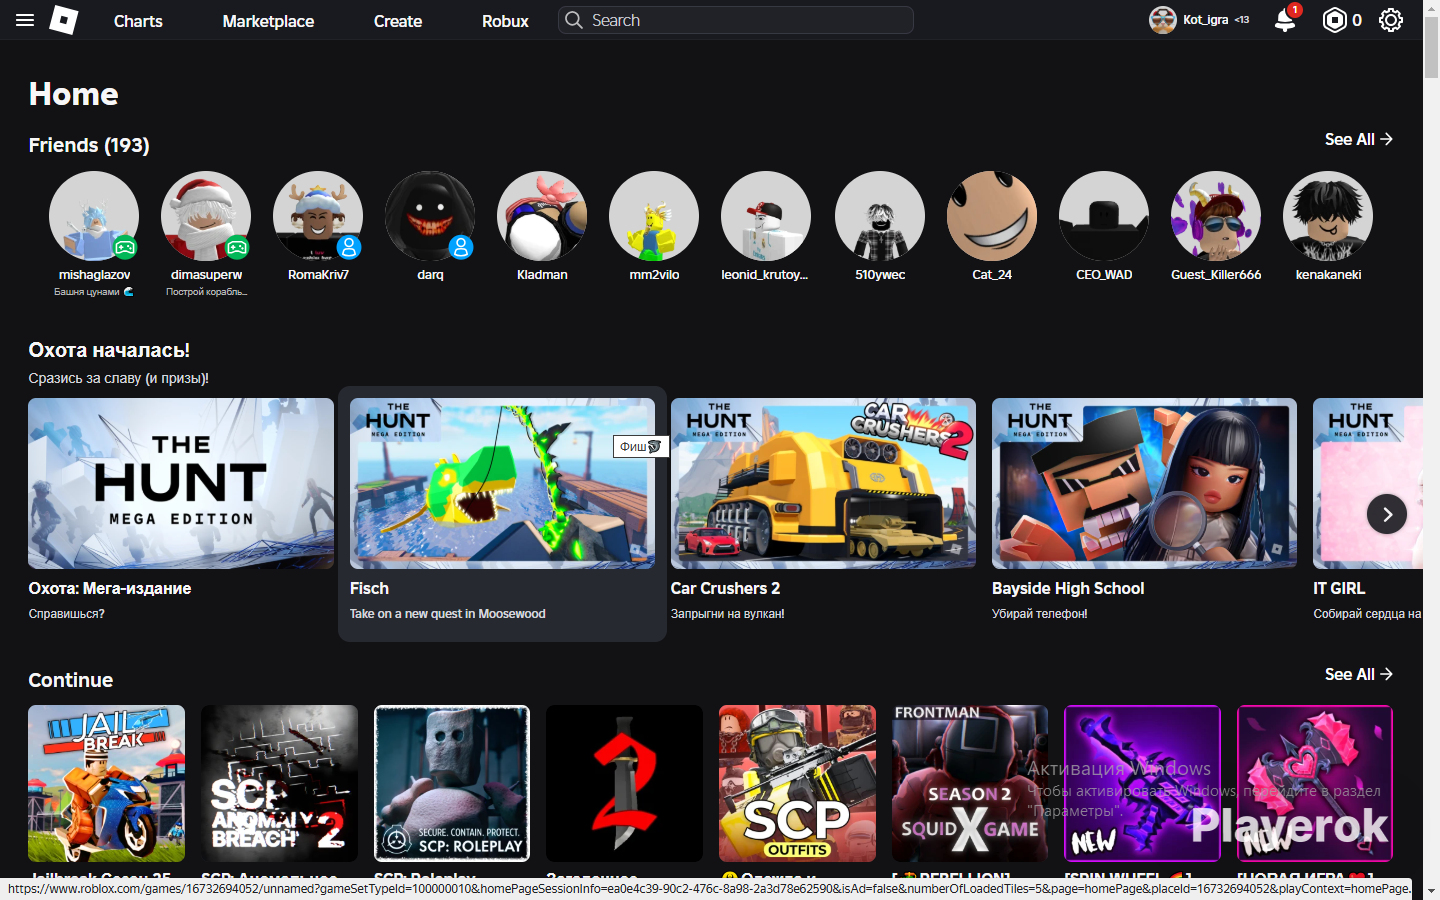The image size is (1440, 900).
Task: Click 'Охота: Мега-издание' title text
Action: (x=110, y=588)
